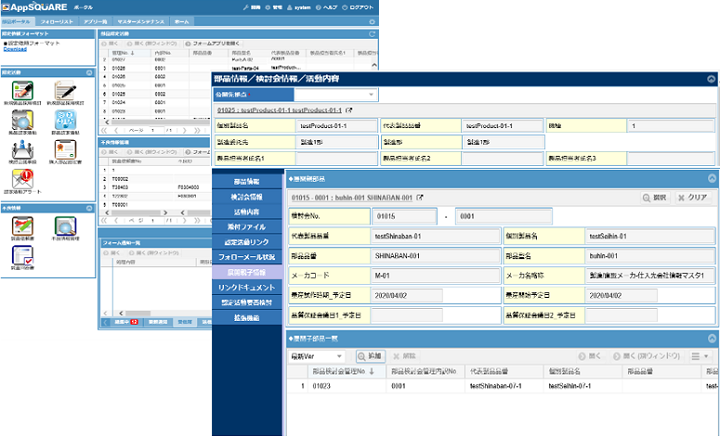The height and width of the screenshot is (437, 720).
Task: Collapse the 部品情報／検討会情報／活動内容 panel
Action: click(711, 77)
